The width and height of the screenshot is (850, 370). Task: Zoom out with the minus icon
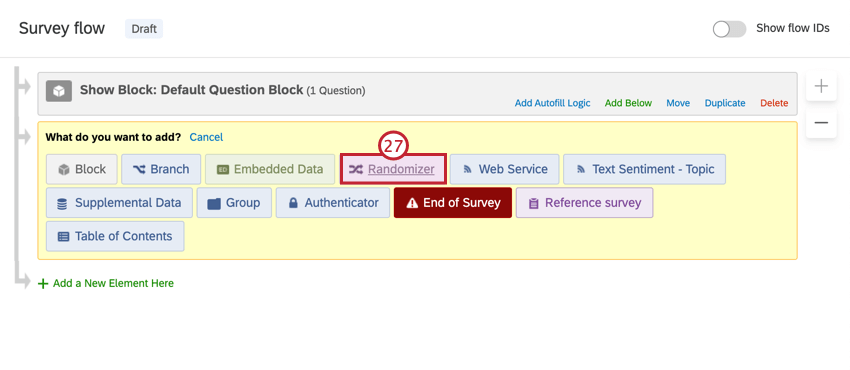pos(821,123)
